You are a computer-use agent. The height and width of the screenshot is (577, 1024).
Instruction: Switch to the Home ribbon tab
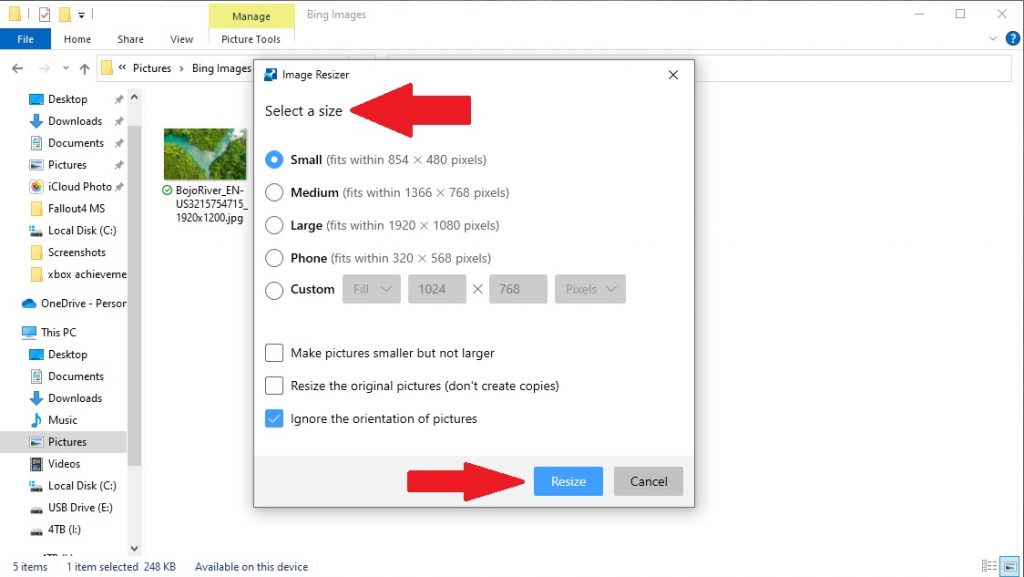pos(77,39)
